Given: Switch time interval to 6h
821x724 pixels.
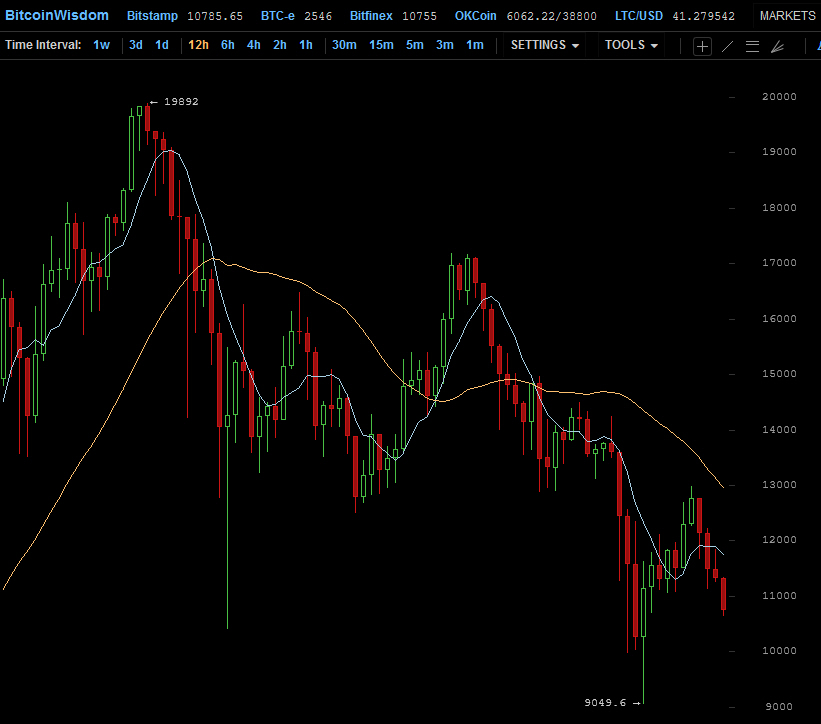Looking at the screenshot, I should (228, 45).
